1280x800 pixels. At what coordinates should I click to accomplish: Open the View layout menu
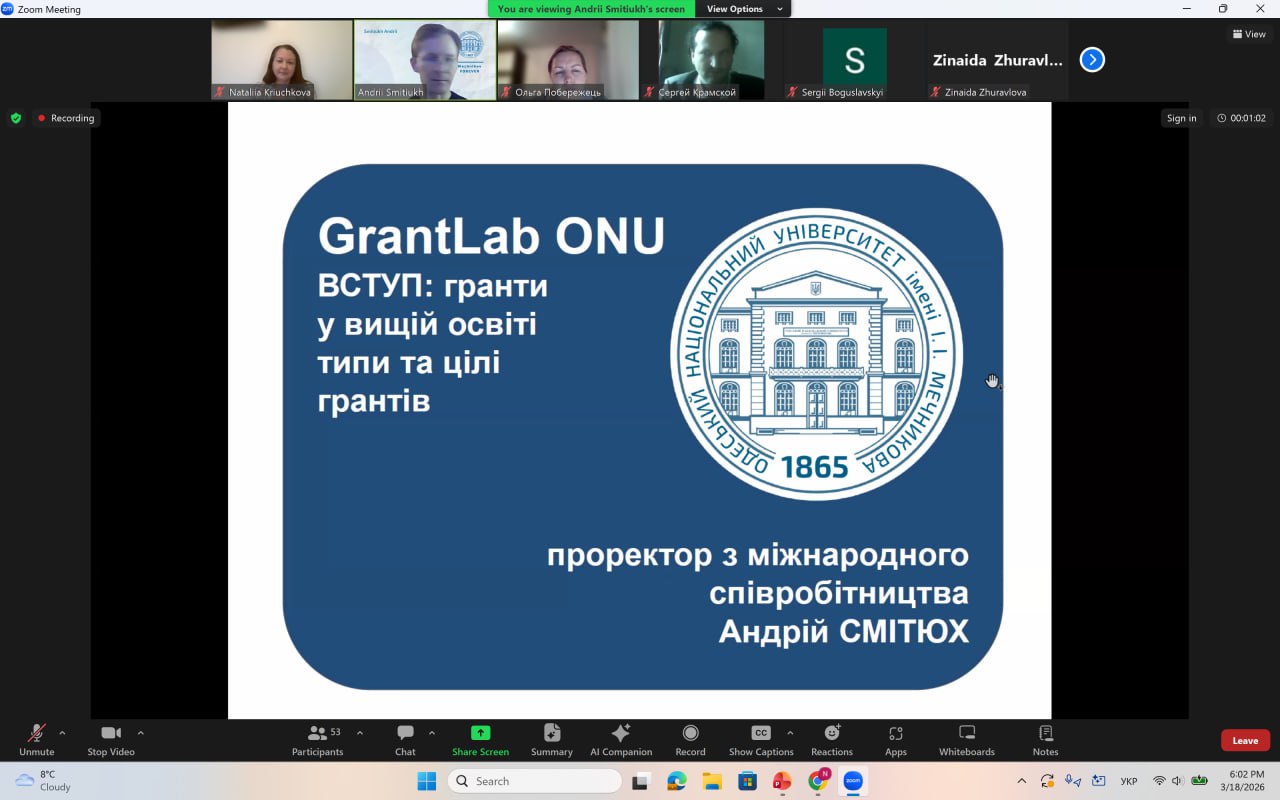pyautogui.click(x=1249, y=34)
